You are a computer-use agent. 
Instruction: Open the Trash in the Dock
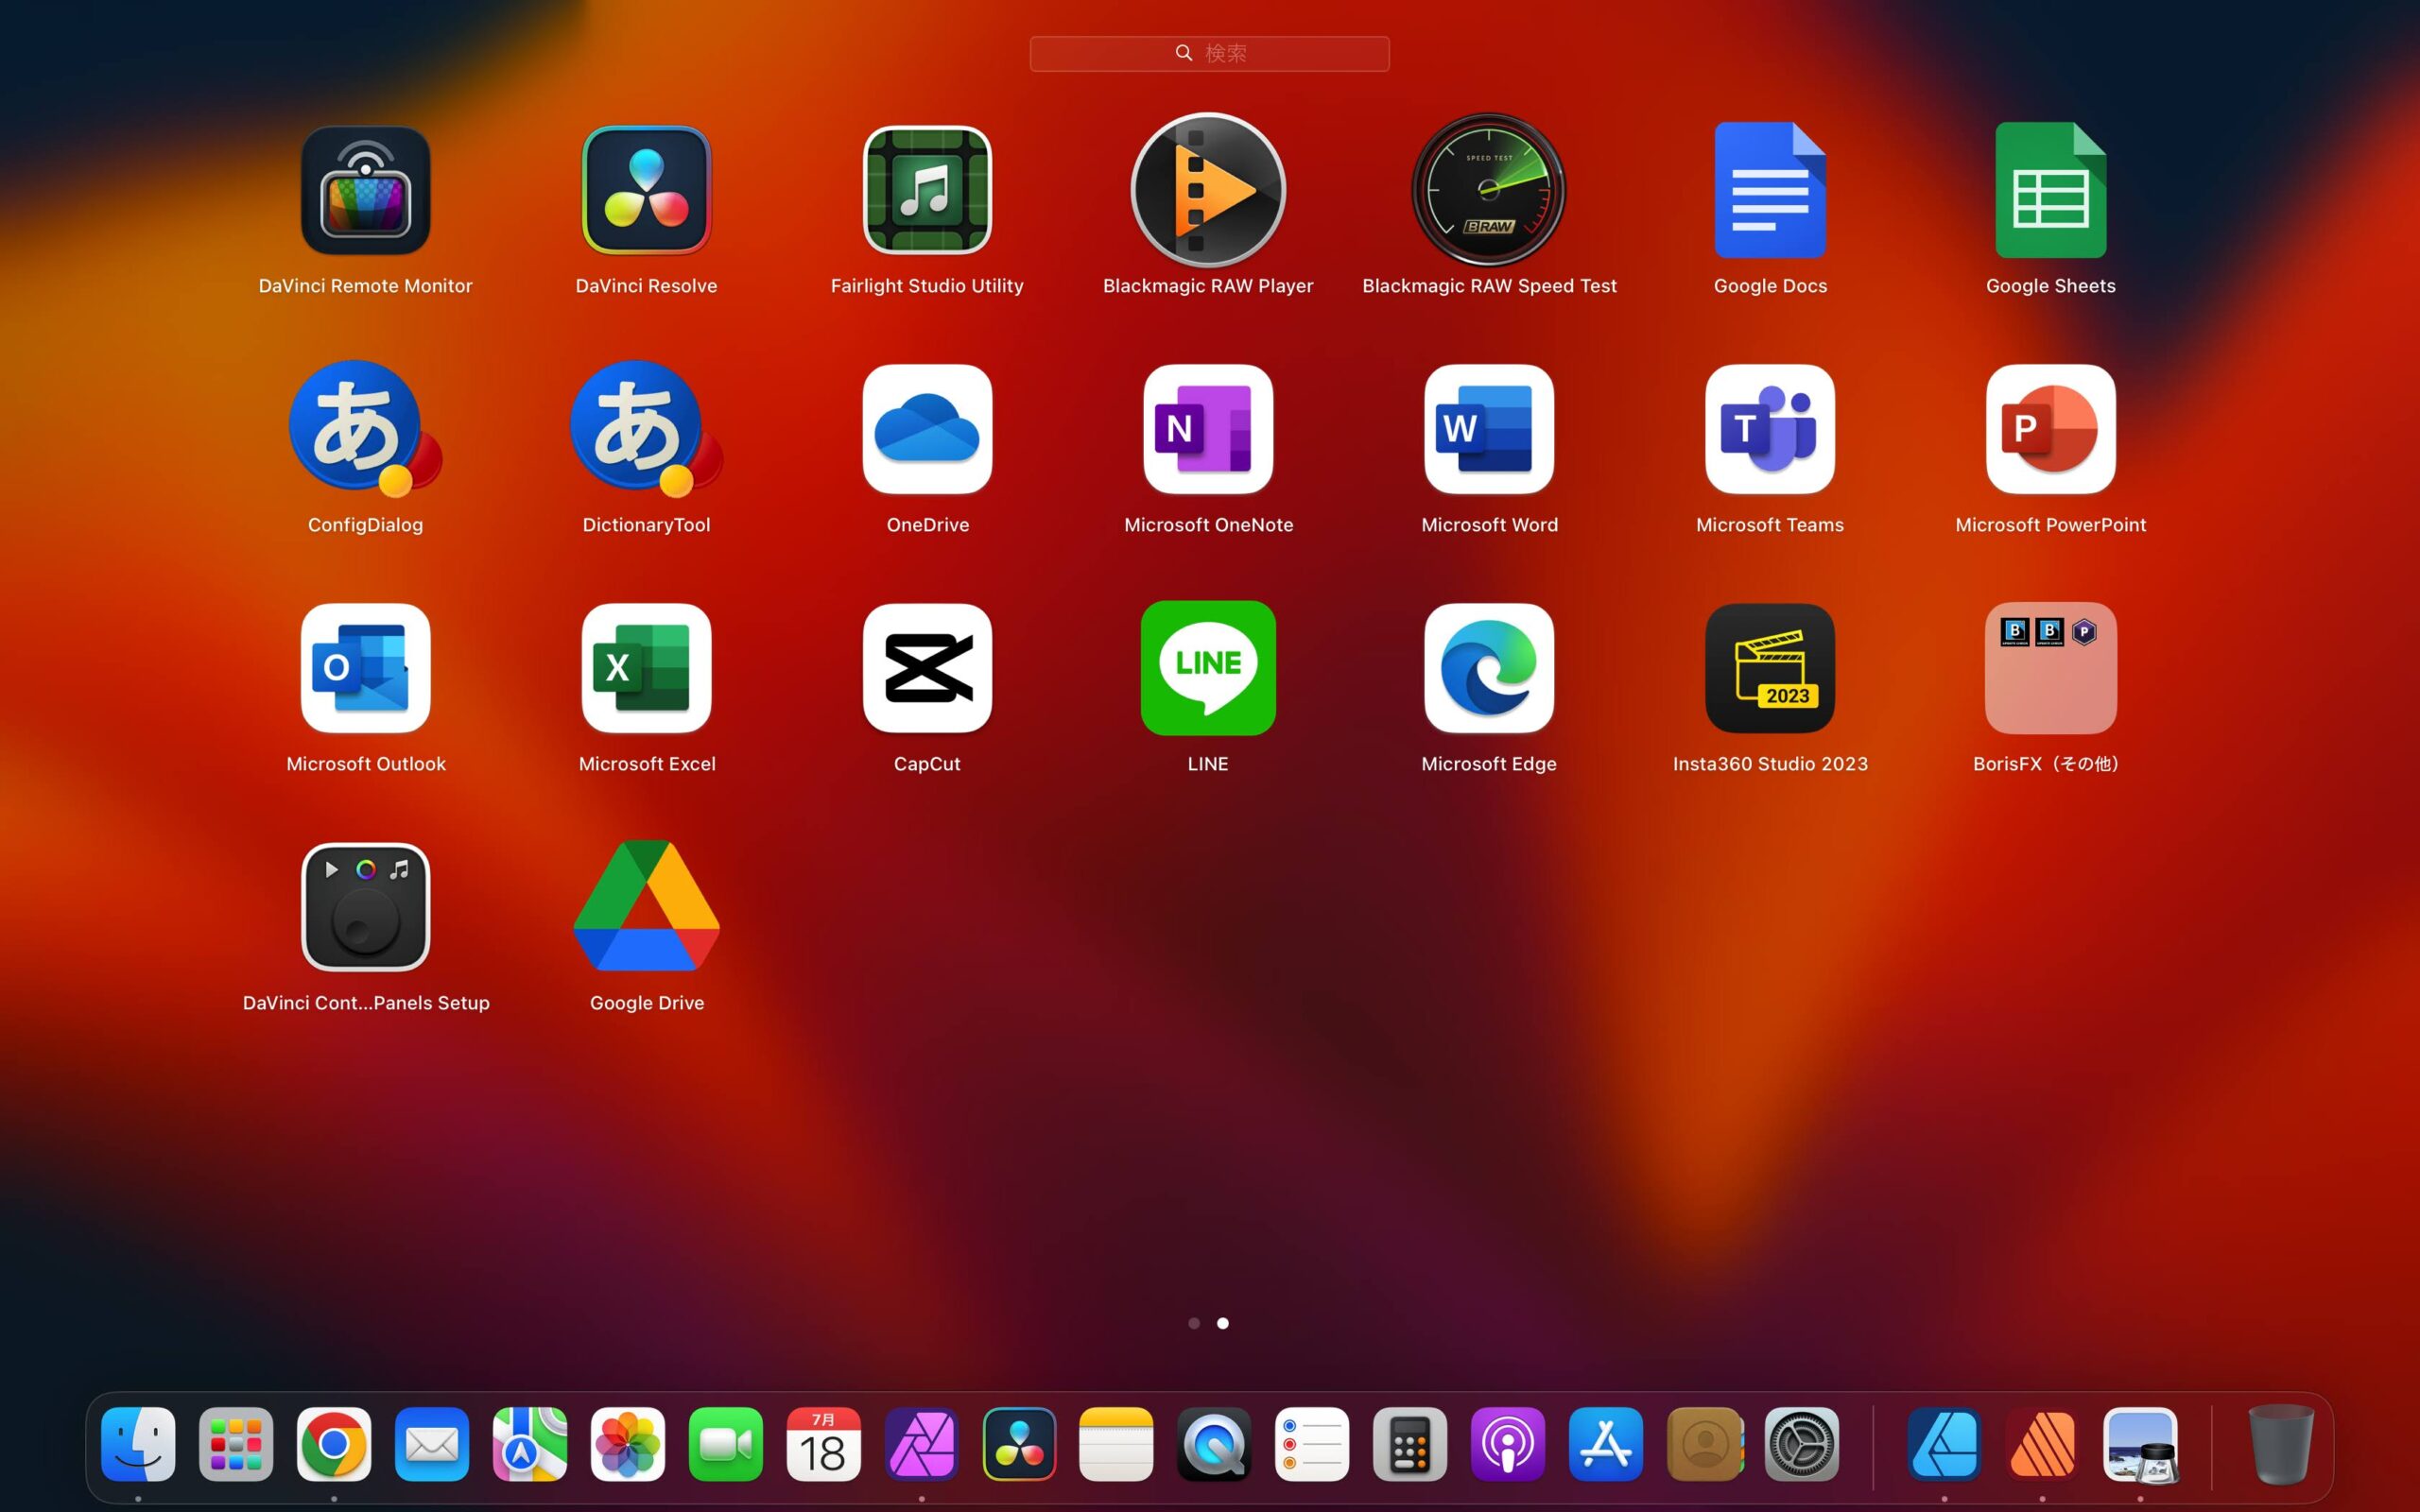pos(2280,1444)
